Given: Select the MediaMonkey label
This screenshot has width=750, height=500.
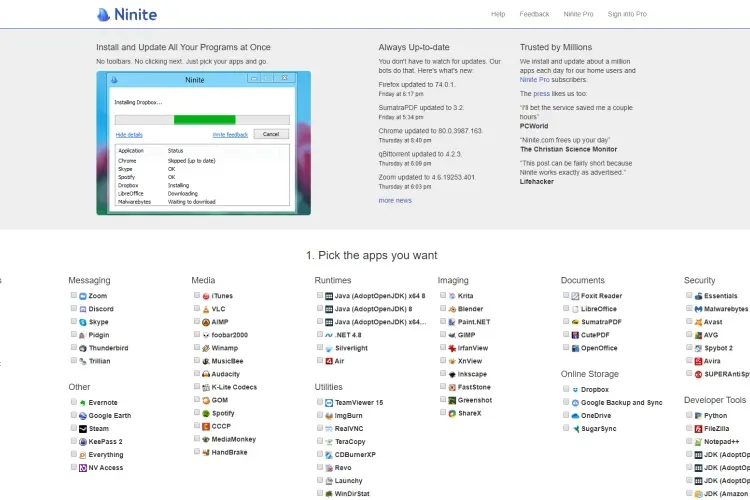Looking at the screenshot, I should (234, 439).
